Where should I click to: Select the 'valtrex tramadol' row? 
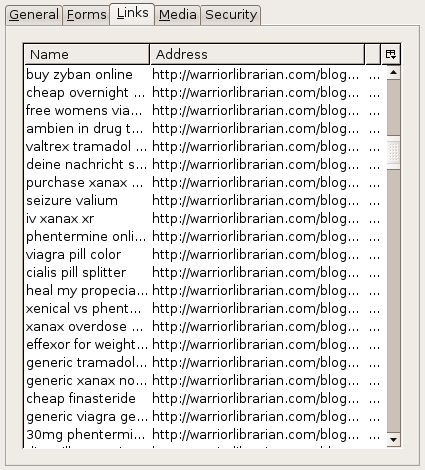point(206,146)
